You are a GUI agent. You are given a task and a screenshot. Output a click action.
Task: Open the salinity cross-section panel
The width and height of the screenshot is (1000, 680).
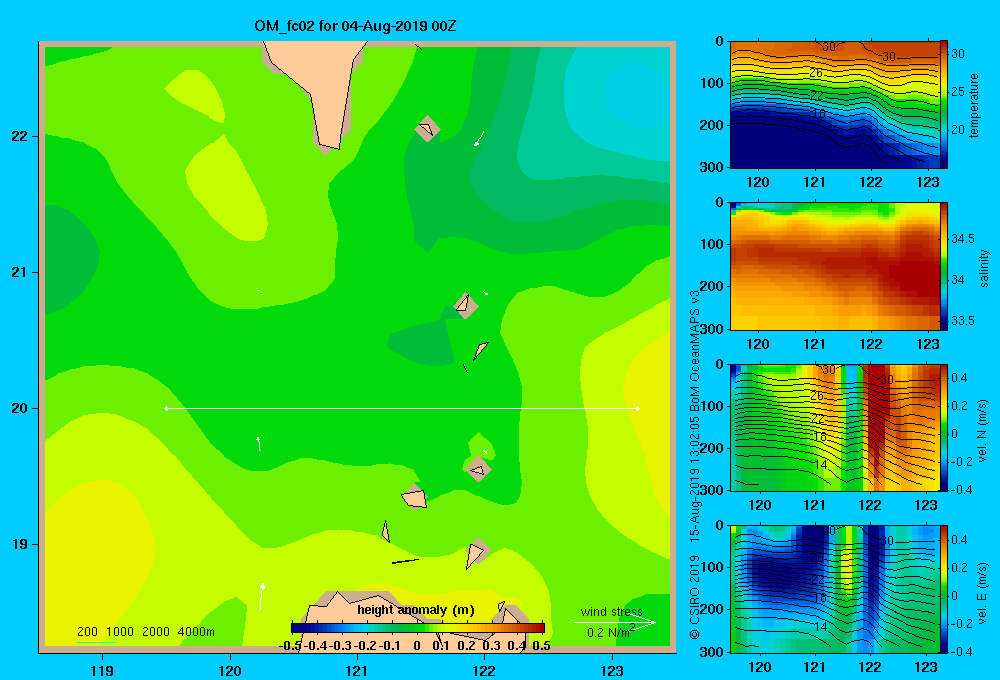click(835, 266)
